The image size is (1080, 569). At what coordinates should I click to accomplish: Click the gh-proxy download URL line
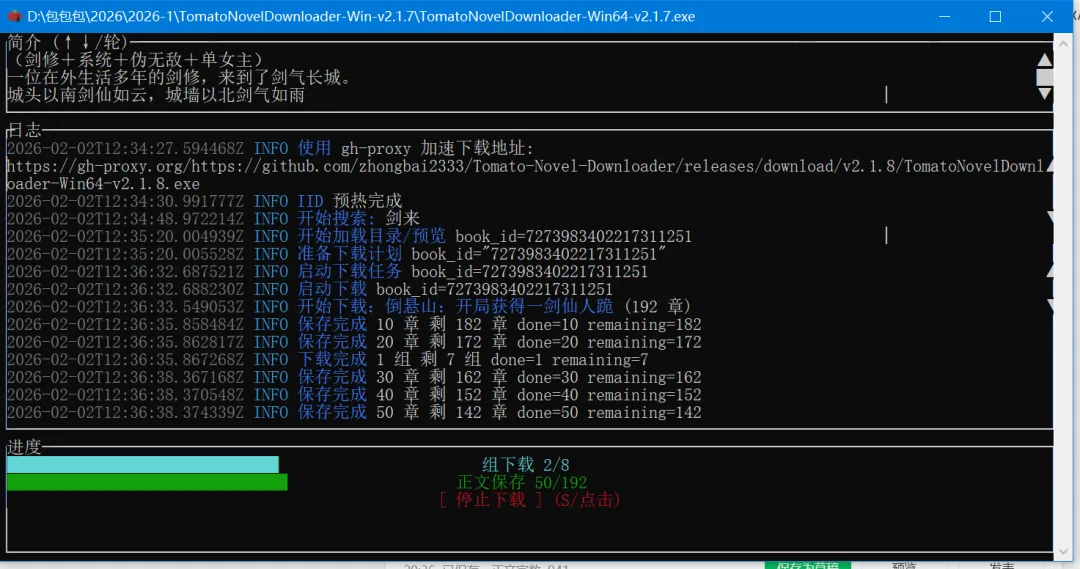(526, 166)
